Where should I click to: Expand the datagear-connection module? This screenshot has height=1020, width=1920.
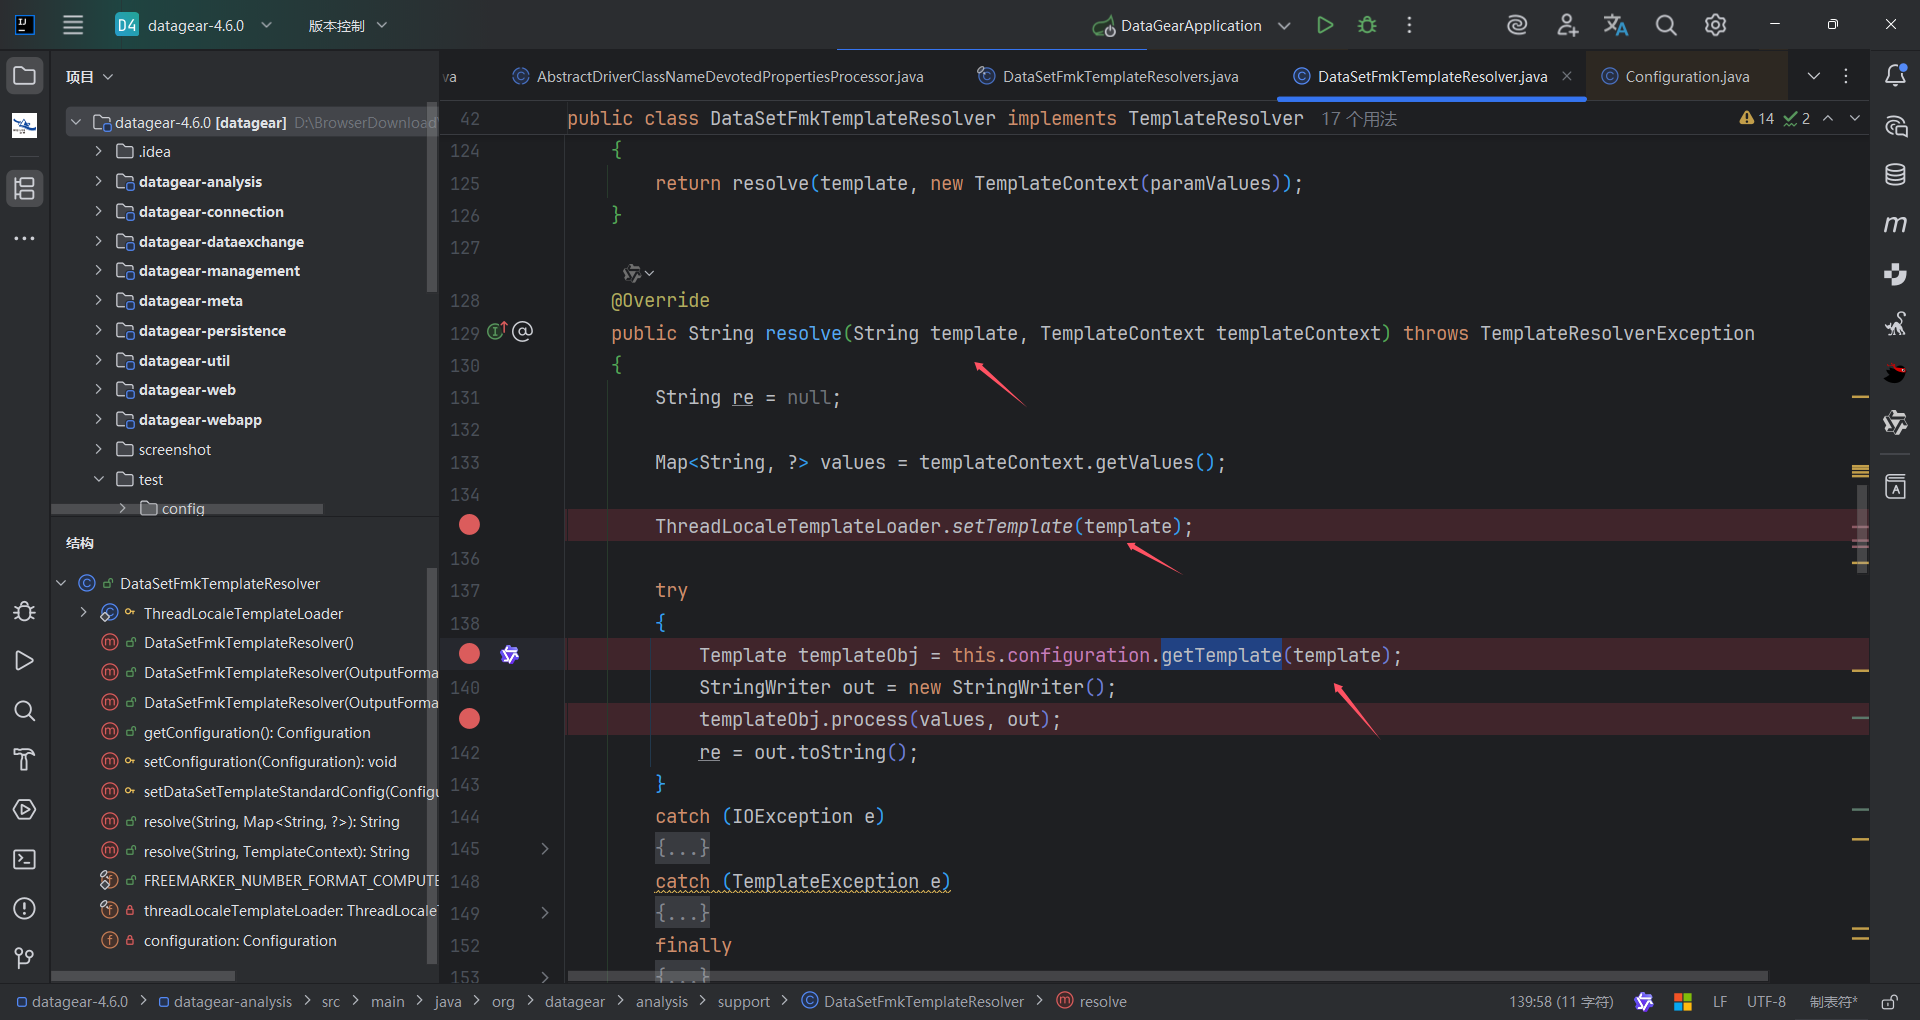(98, 211)
